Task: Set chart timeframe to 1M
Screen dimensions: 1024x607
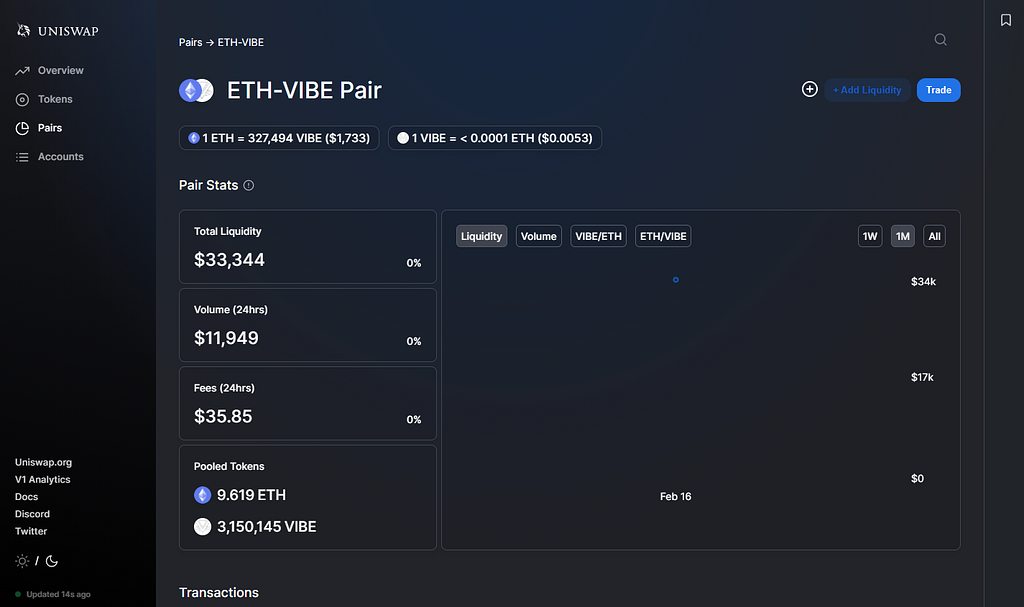Action: tap(903, 237)
